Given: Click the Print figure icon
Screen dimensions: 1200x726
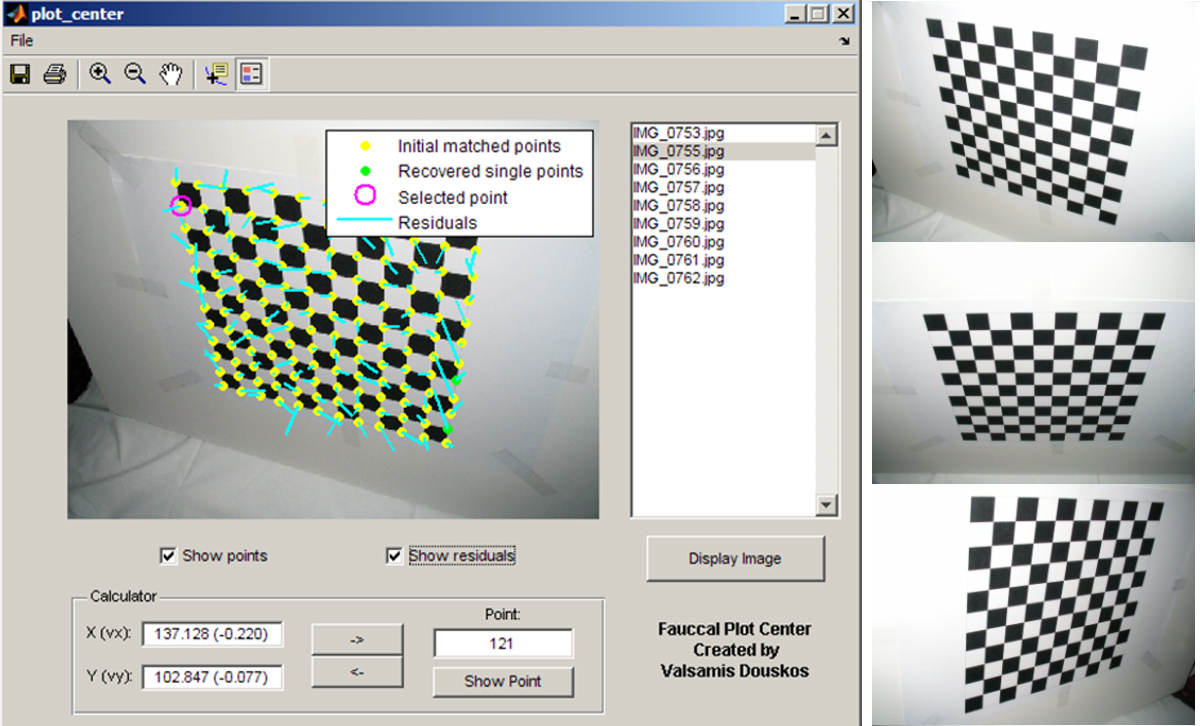Looking at the screenshot, I should (x=54, y=74).
